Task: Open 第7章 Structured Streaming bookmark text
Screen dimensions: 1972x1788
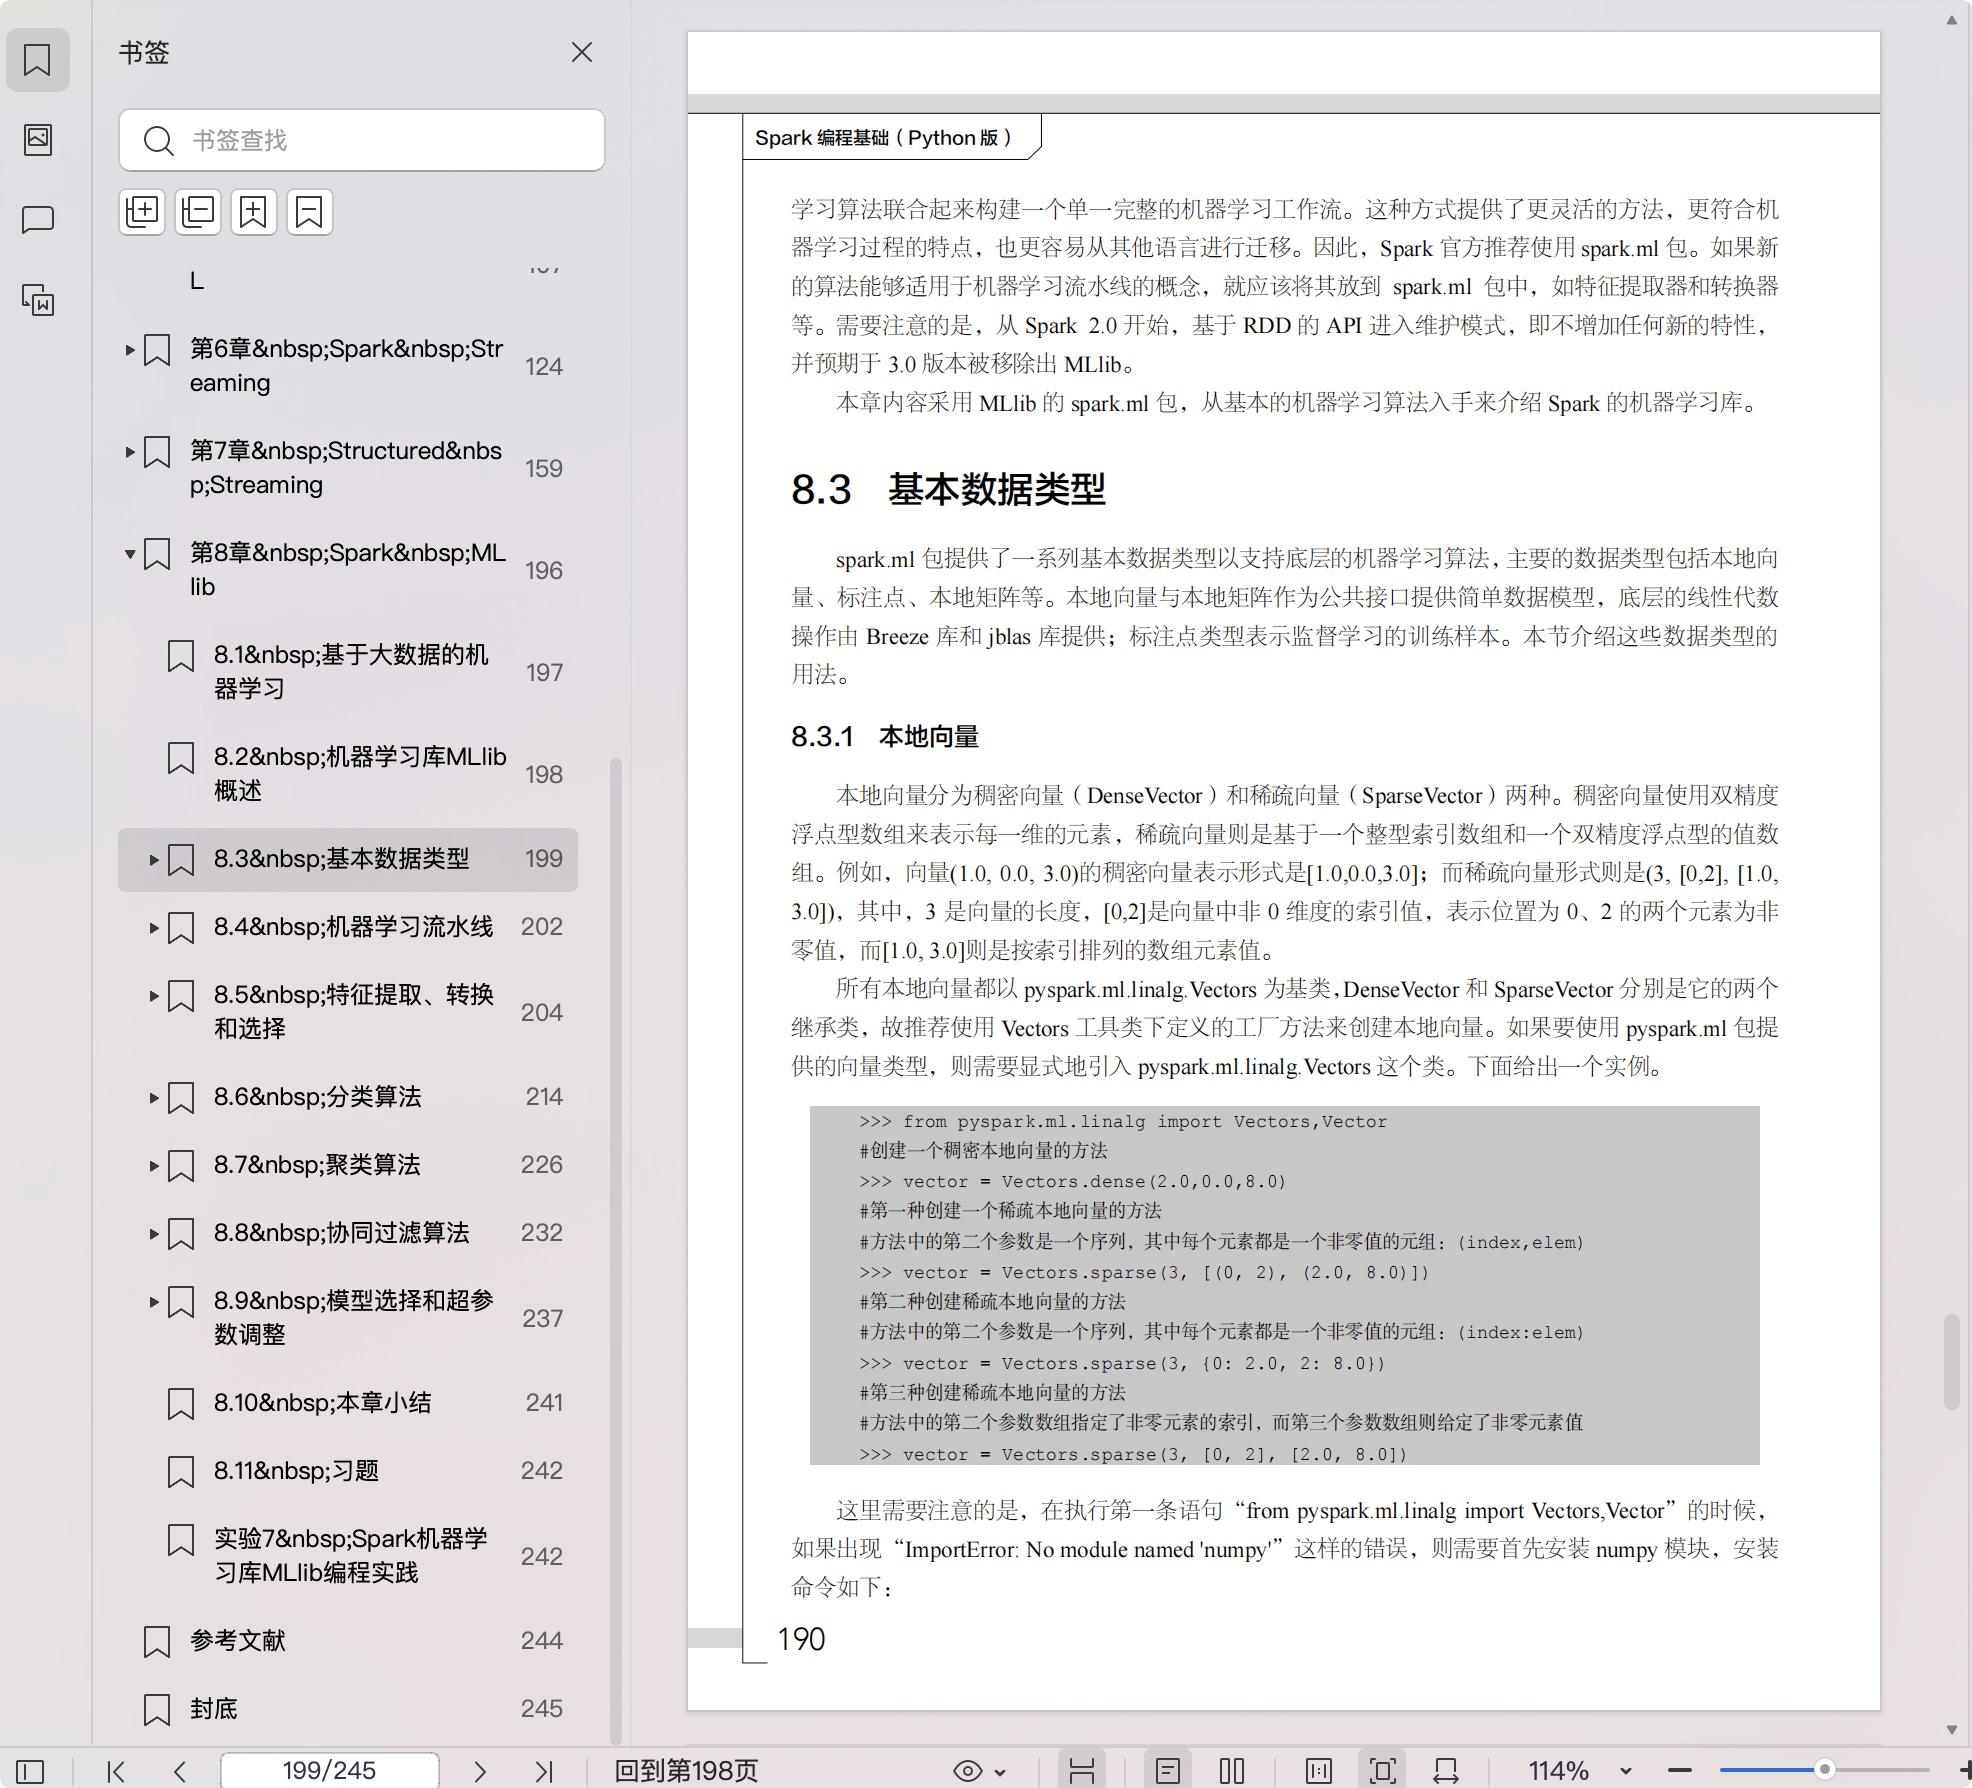Action: click(x=346, y=468)
